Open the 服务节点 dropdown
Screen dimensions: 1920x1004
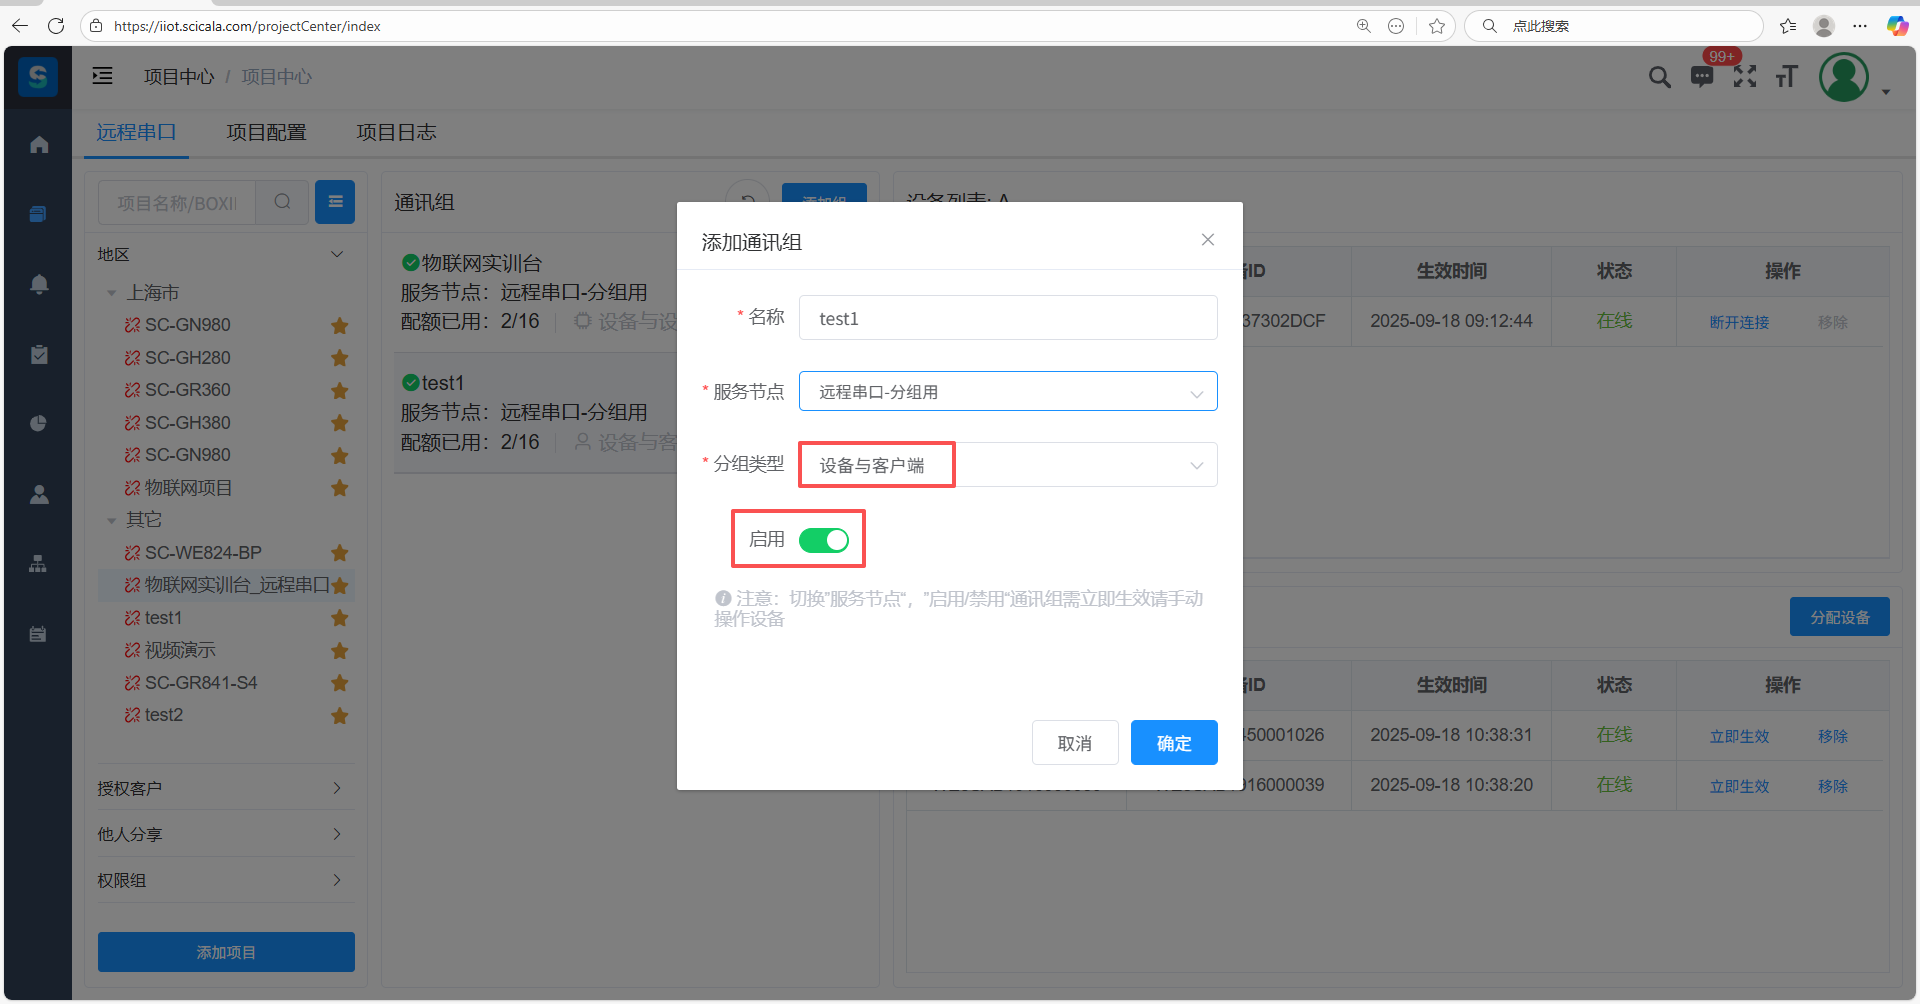pyautogui.click(x=1007, y=392)
